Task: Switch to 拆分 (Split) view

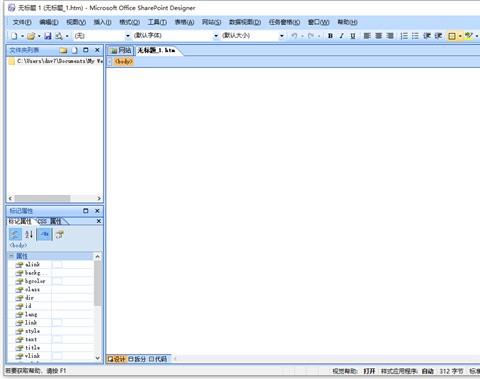Action: [137, 359]
